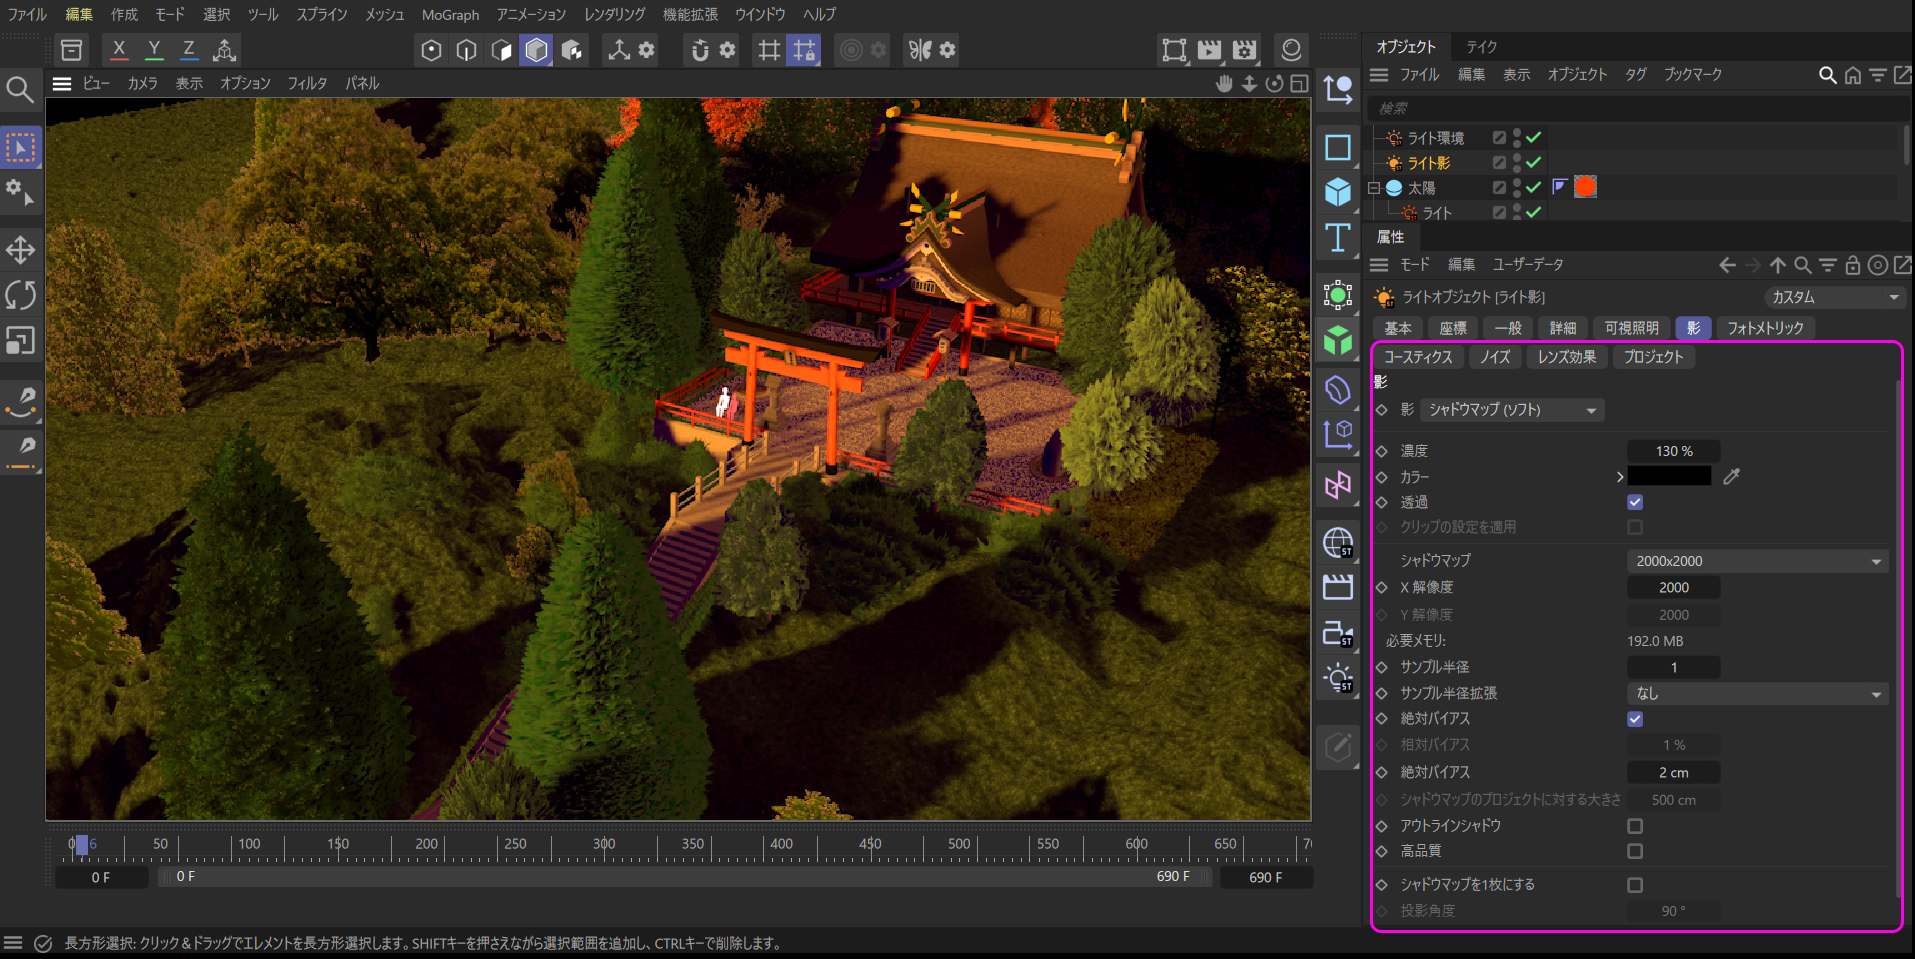Click the Text spline tool icon

(x=1338, y=238)
